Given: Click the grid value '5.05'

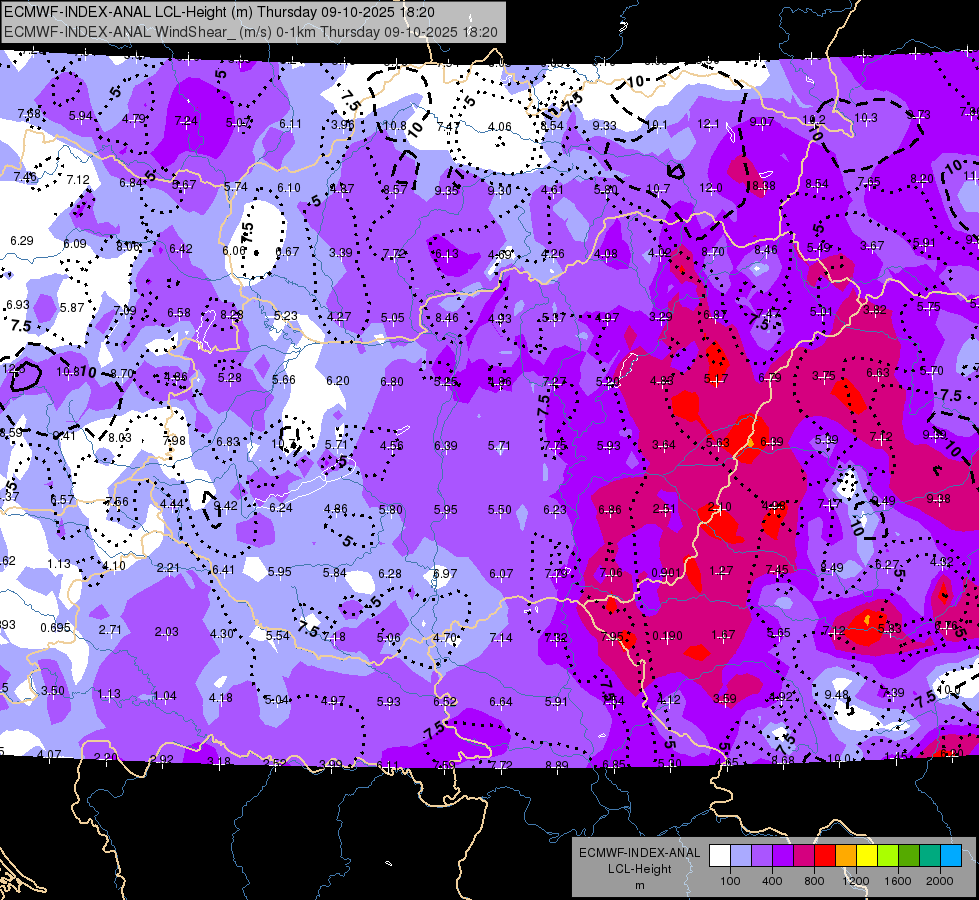Looking at the screenshot, I should [393, 317].
